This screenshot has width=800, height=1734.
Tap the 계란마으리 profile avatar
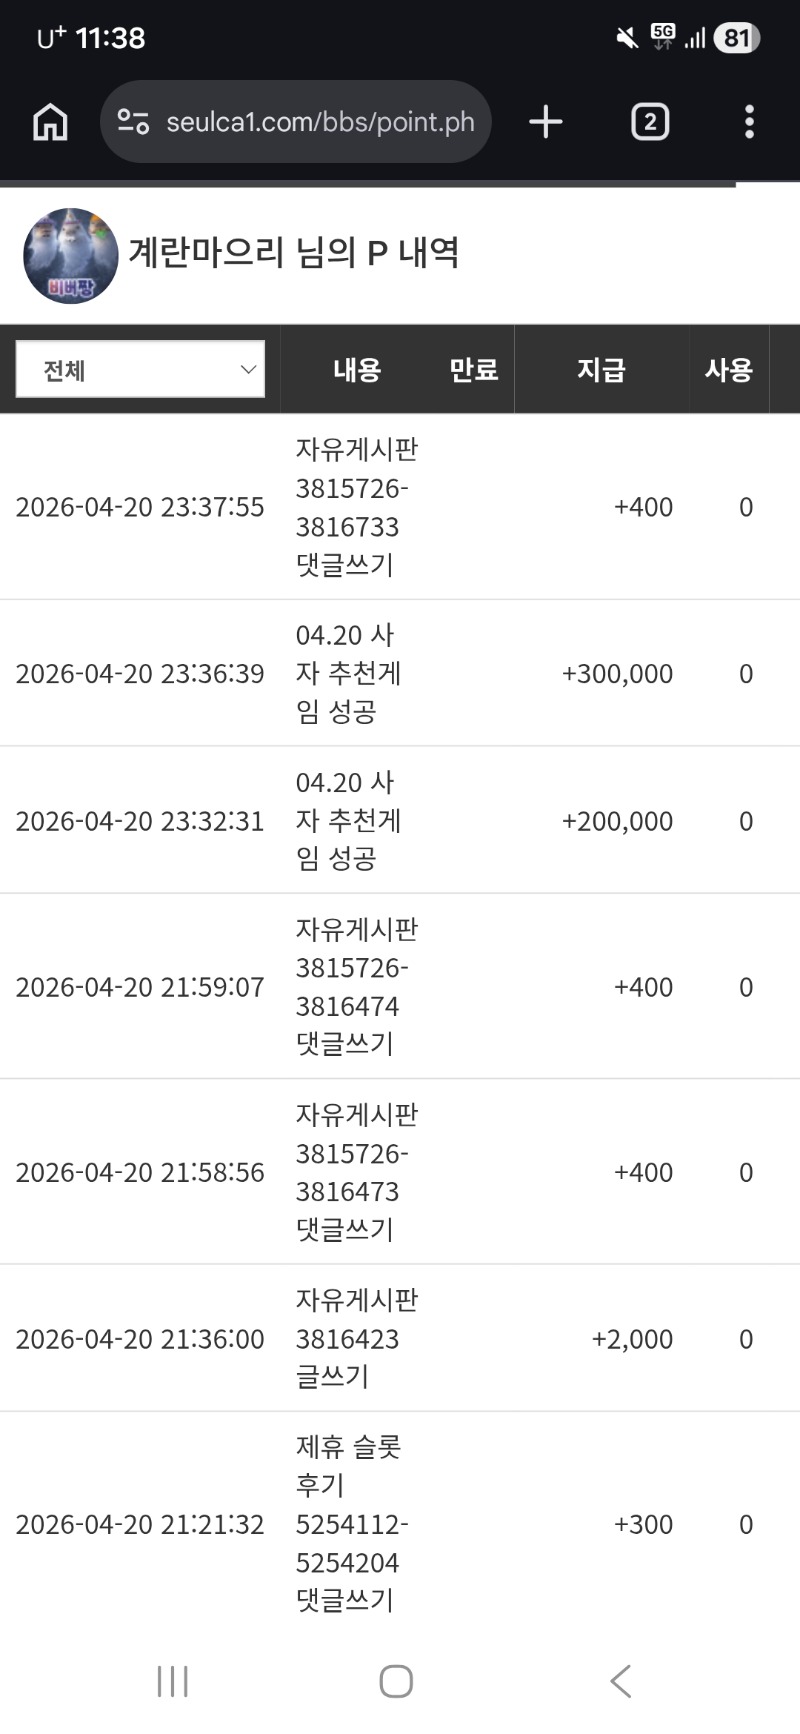(70, 256)
